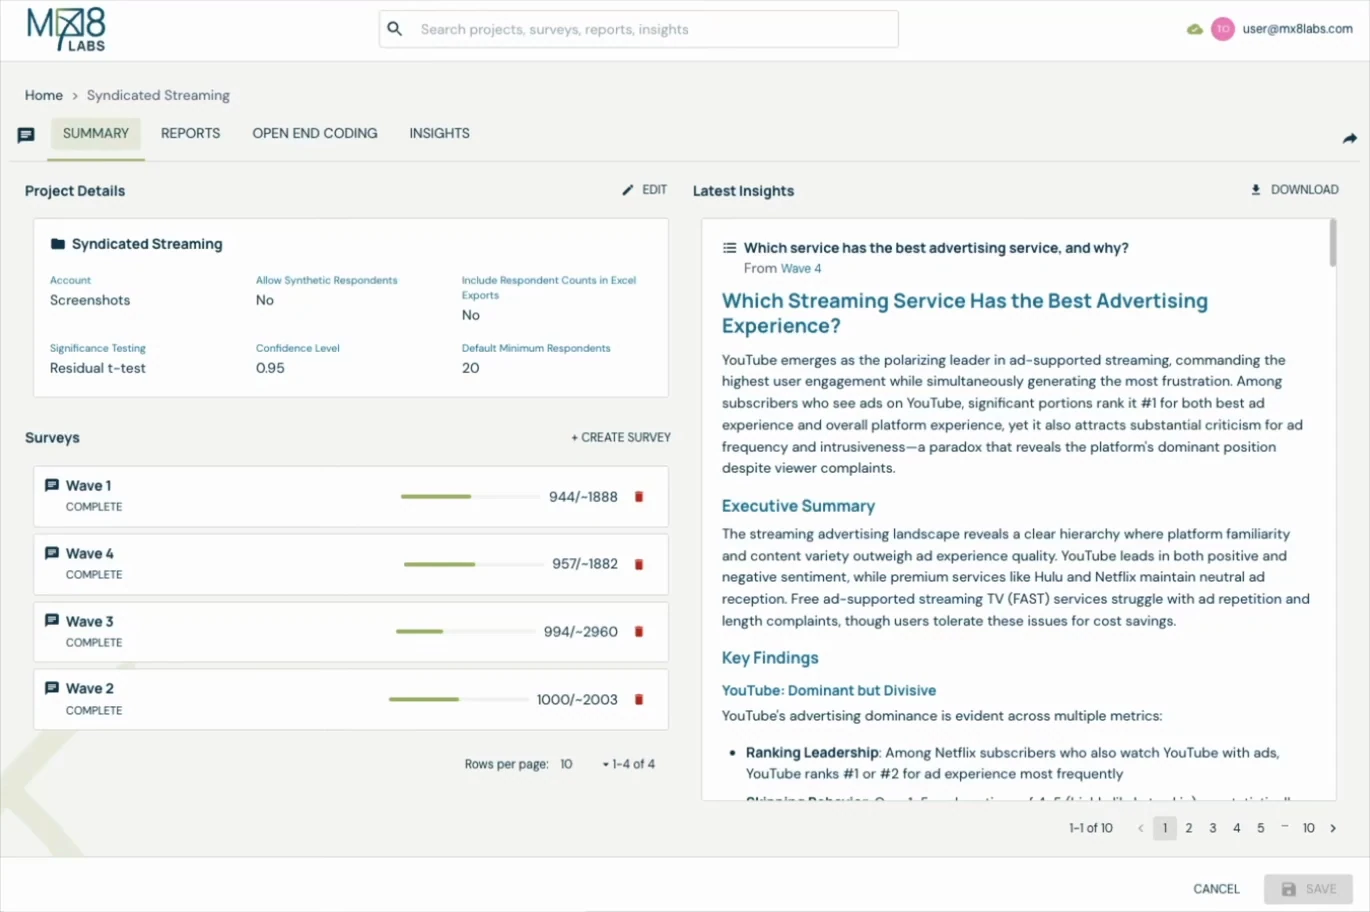Click the Latest Insights panel scrollbar
Viewport: 1370px width, 912px height.
click(1332, 243)
